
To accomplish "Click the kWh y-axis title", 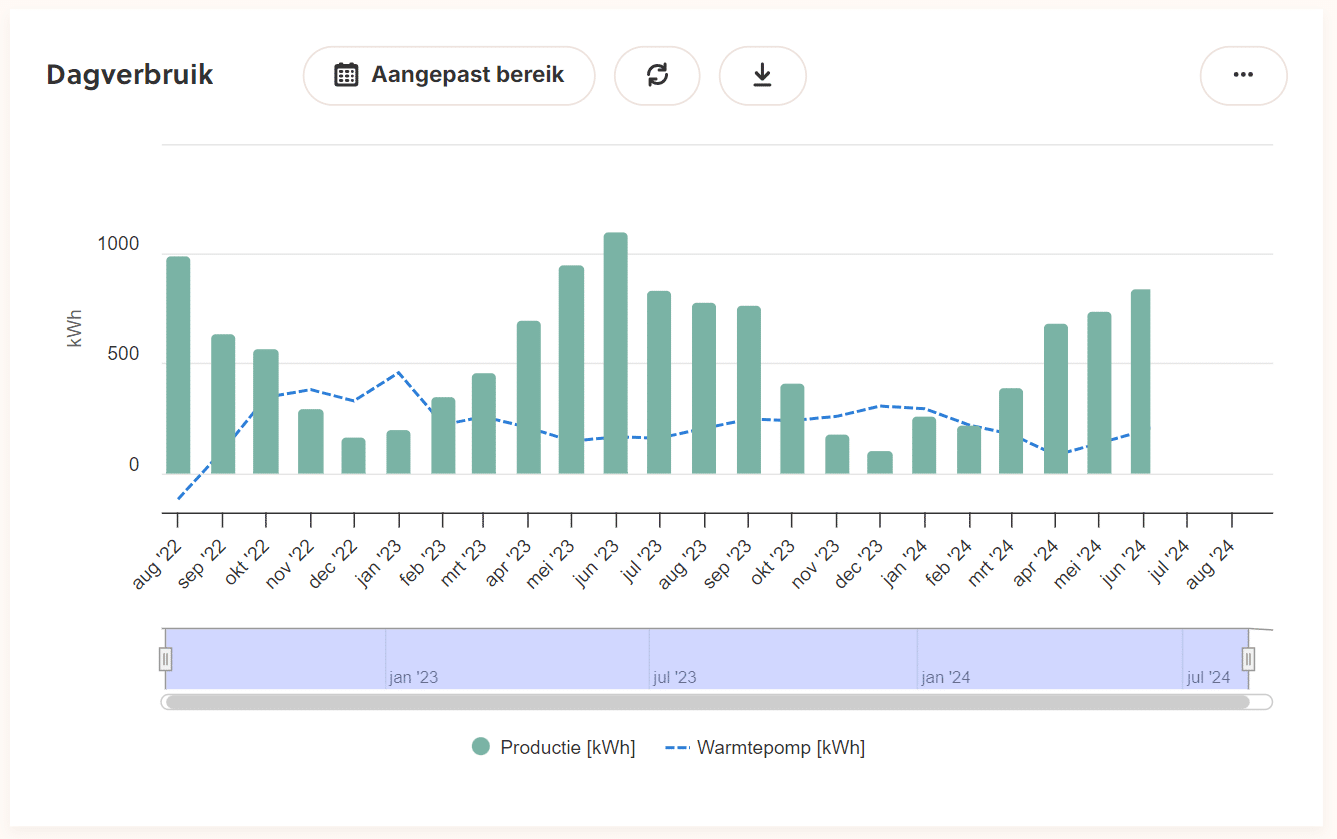I will pyautogui.click(x=74, y=328).
